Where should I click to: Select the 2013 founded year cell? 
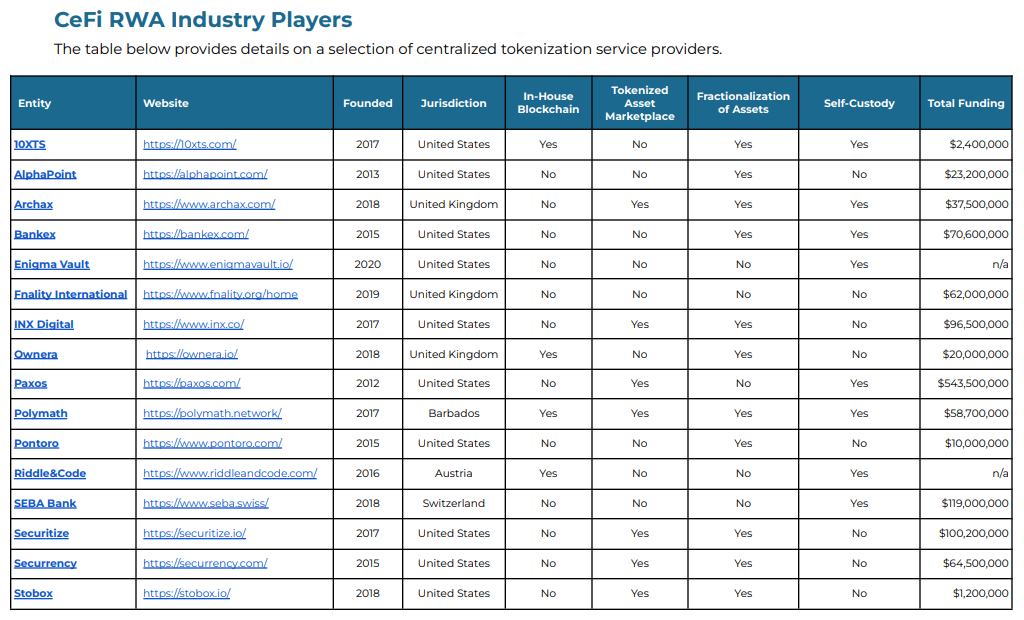[x=368, y=174]
